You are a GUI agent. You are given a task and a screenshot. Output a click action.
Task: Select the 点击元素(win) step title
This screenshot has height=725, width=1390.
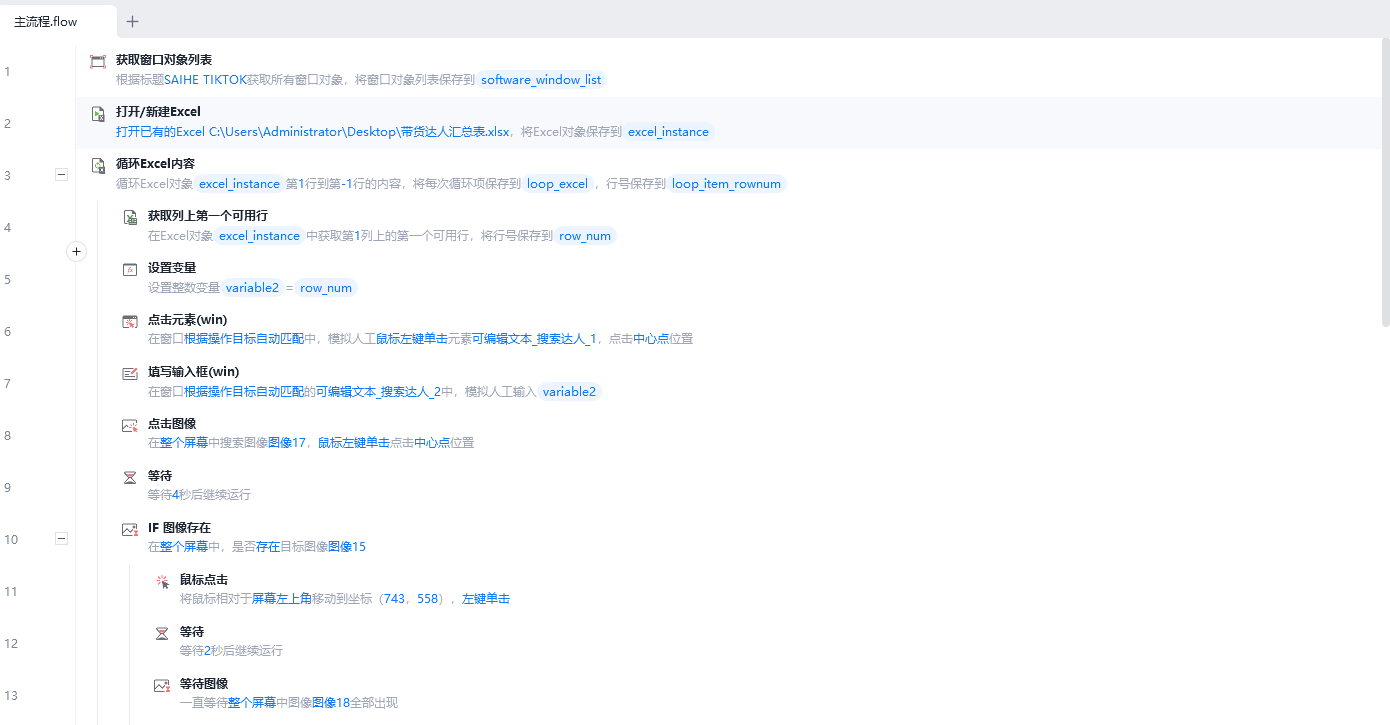(x=188, y=320)
